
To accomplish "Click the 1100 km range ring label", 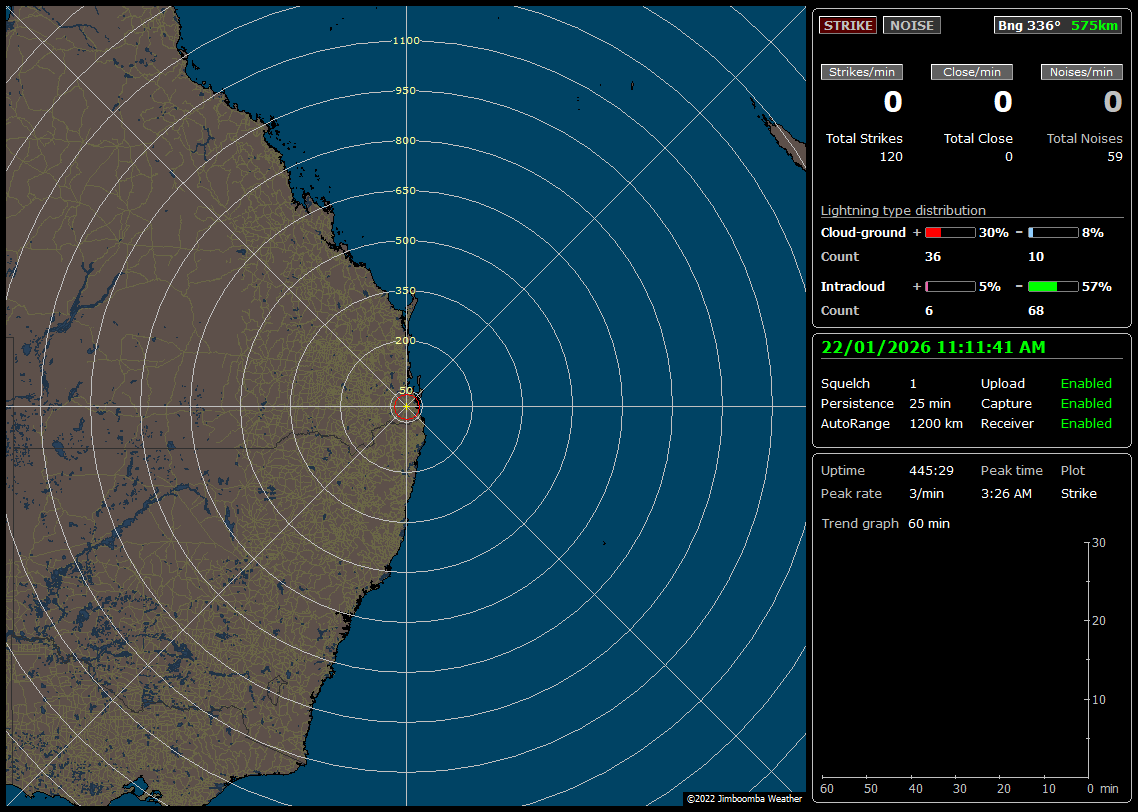I will coord(406,41).
